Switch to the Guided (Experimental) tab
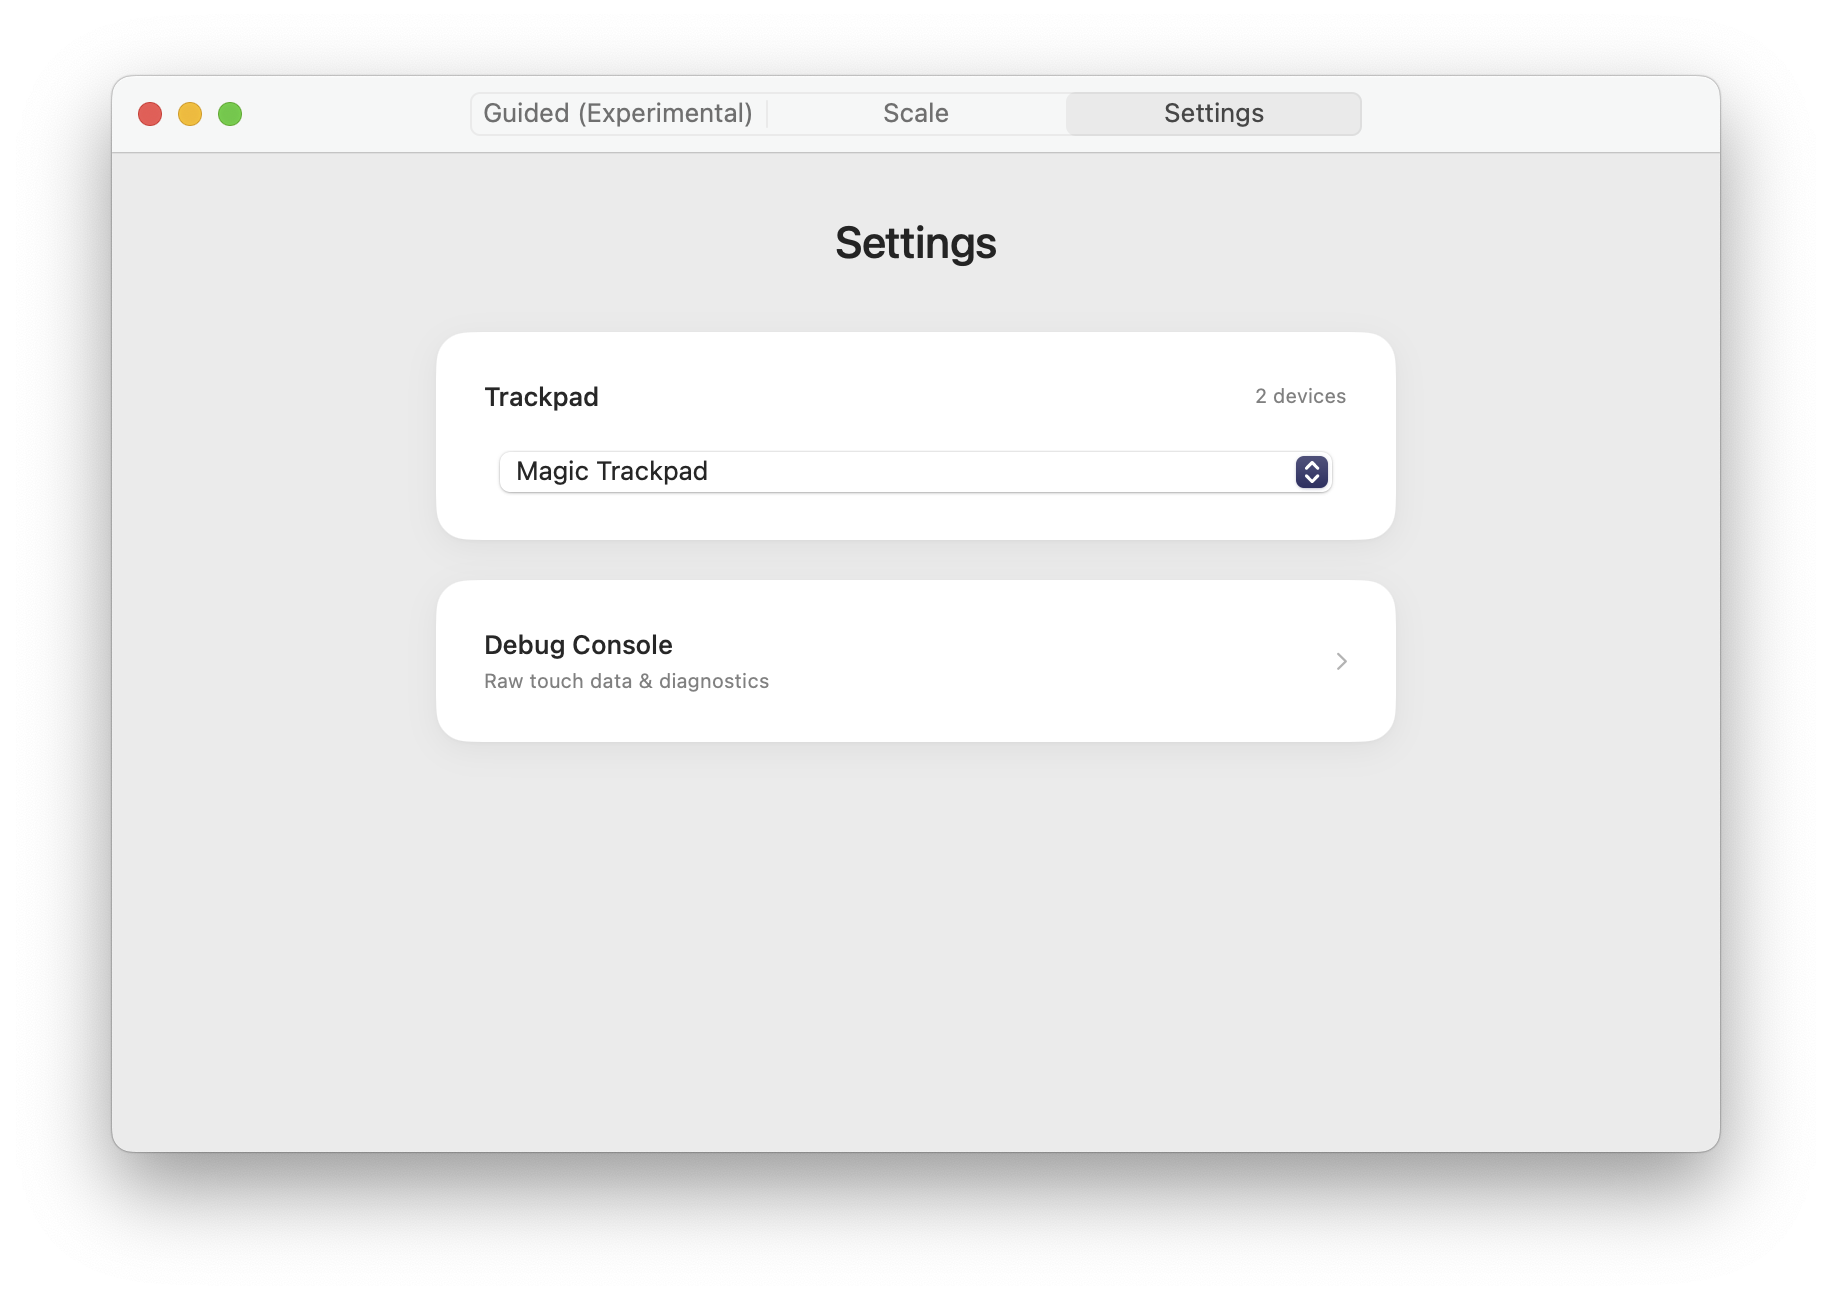The width and height of the screenshot is (1832, 1300). pyautogui.click(x=618, y=113)
